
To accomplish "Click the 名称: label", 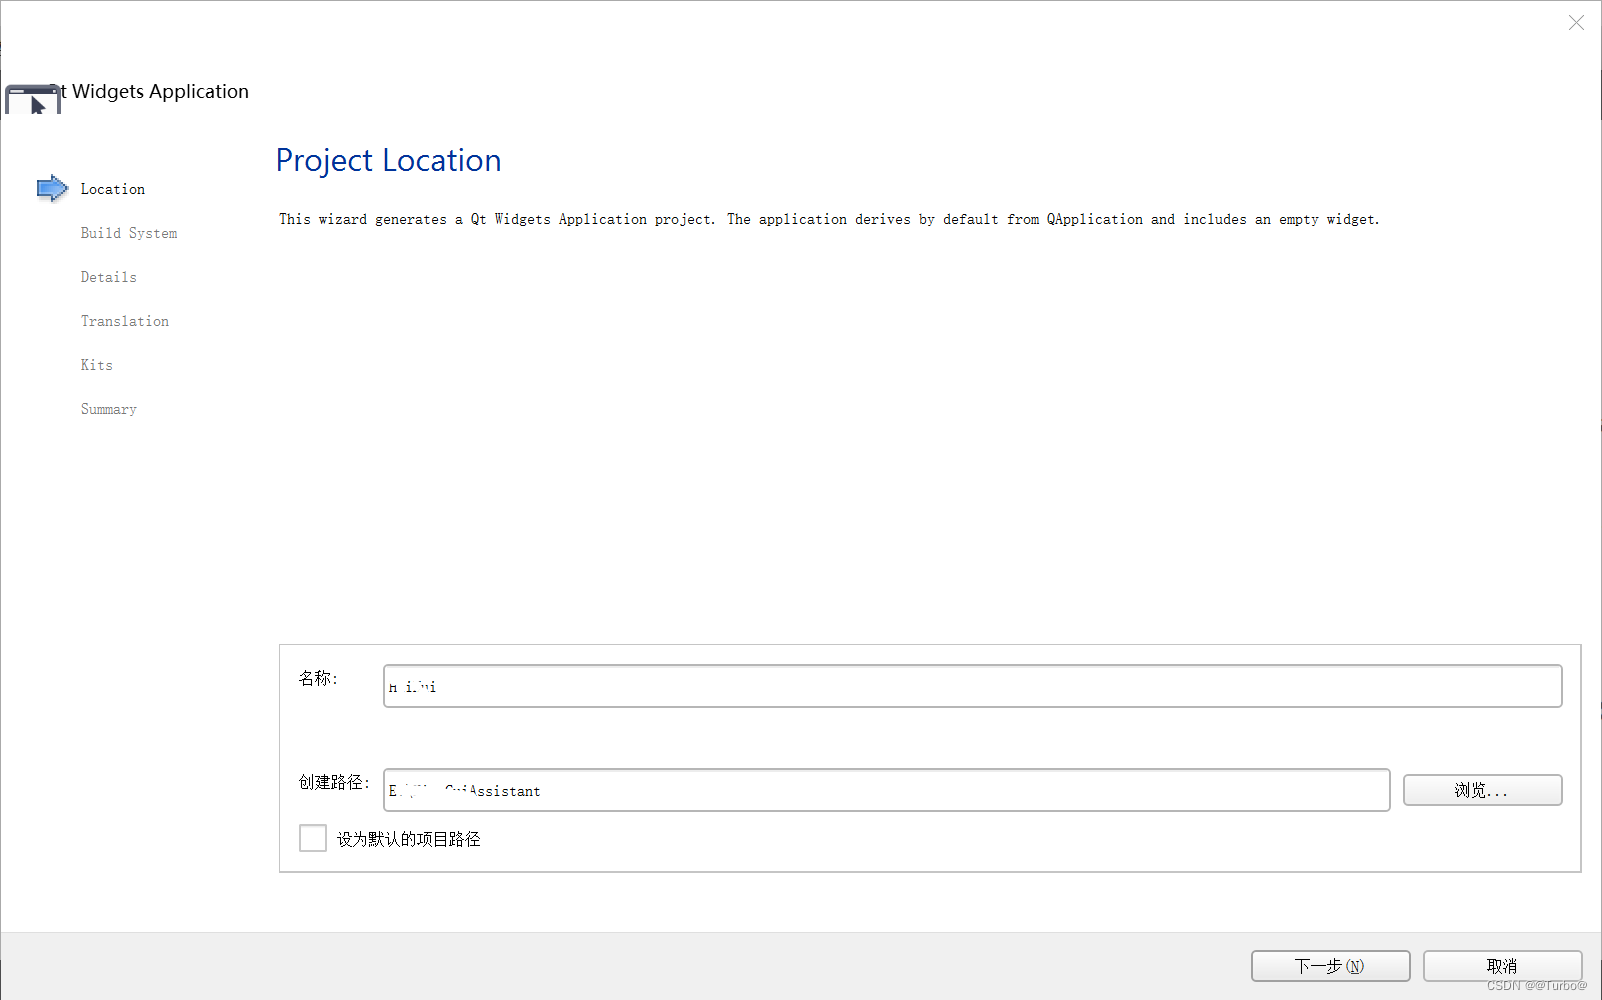I will click(318, 678).
